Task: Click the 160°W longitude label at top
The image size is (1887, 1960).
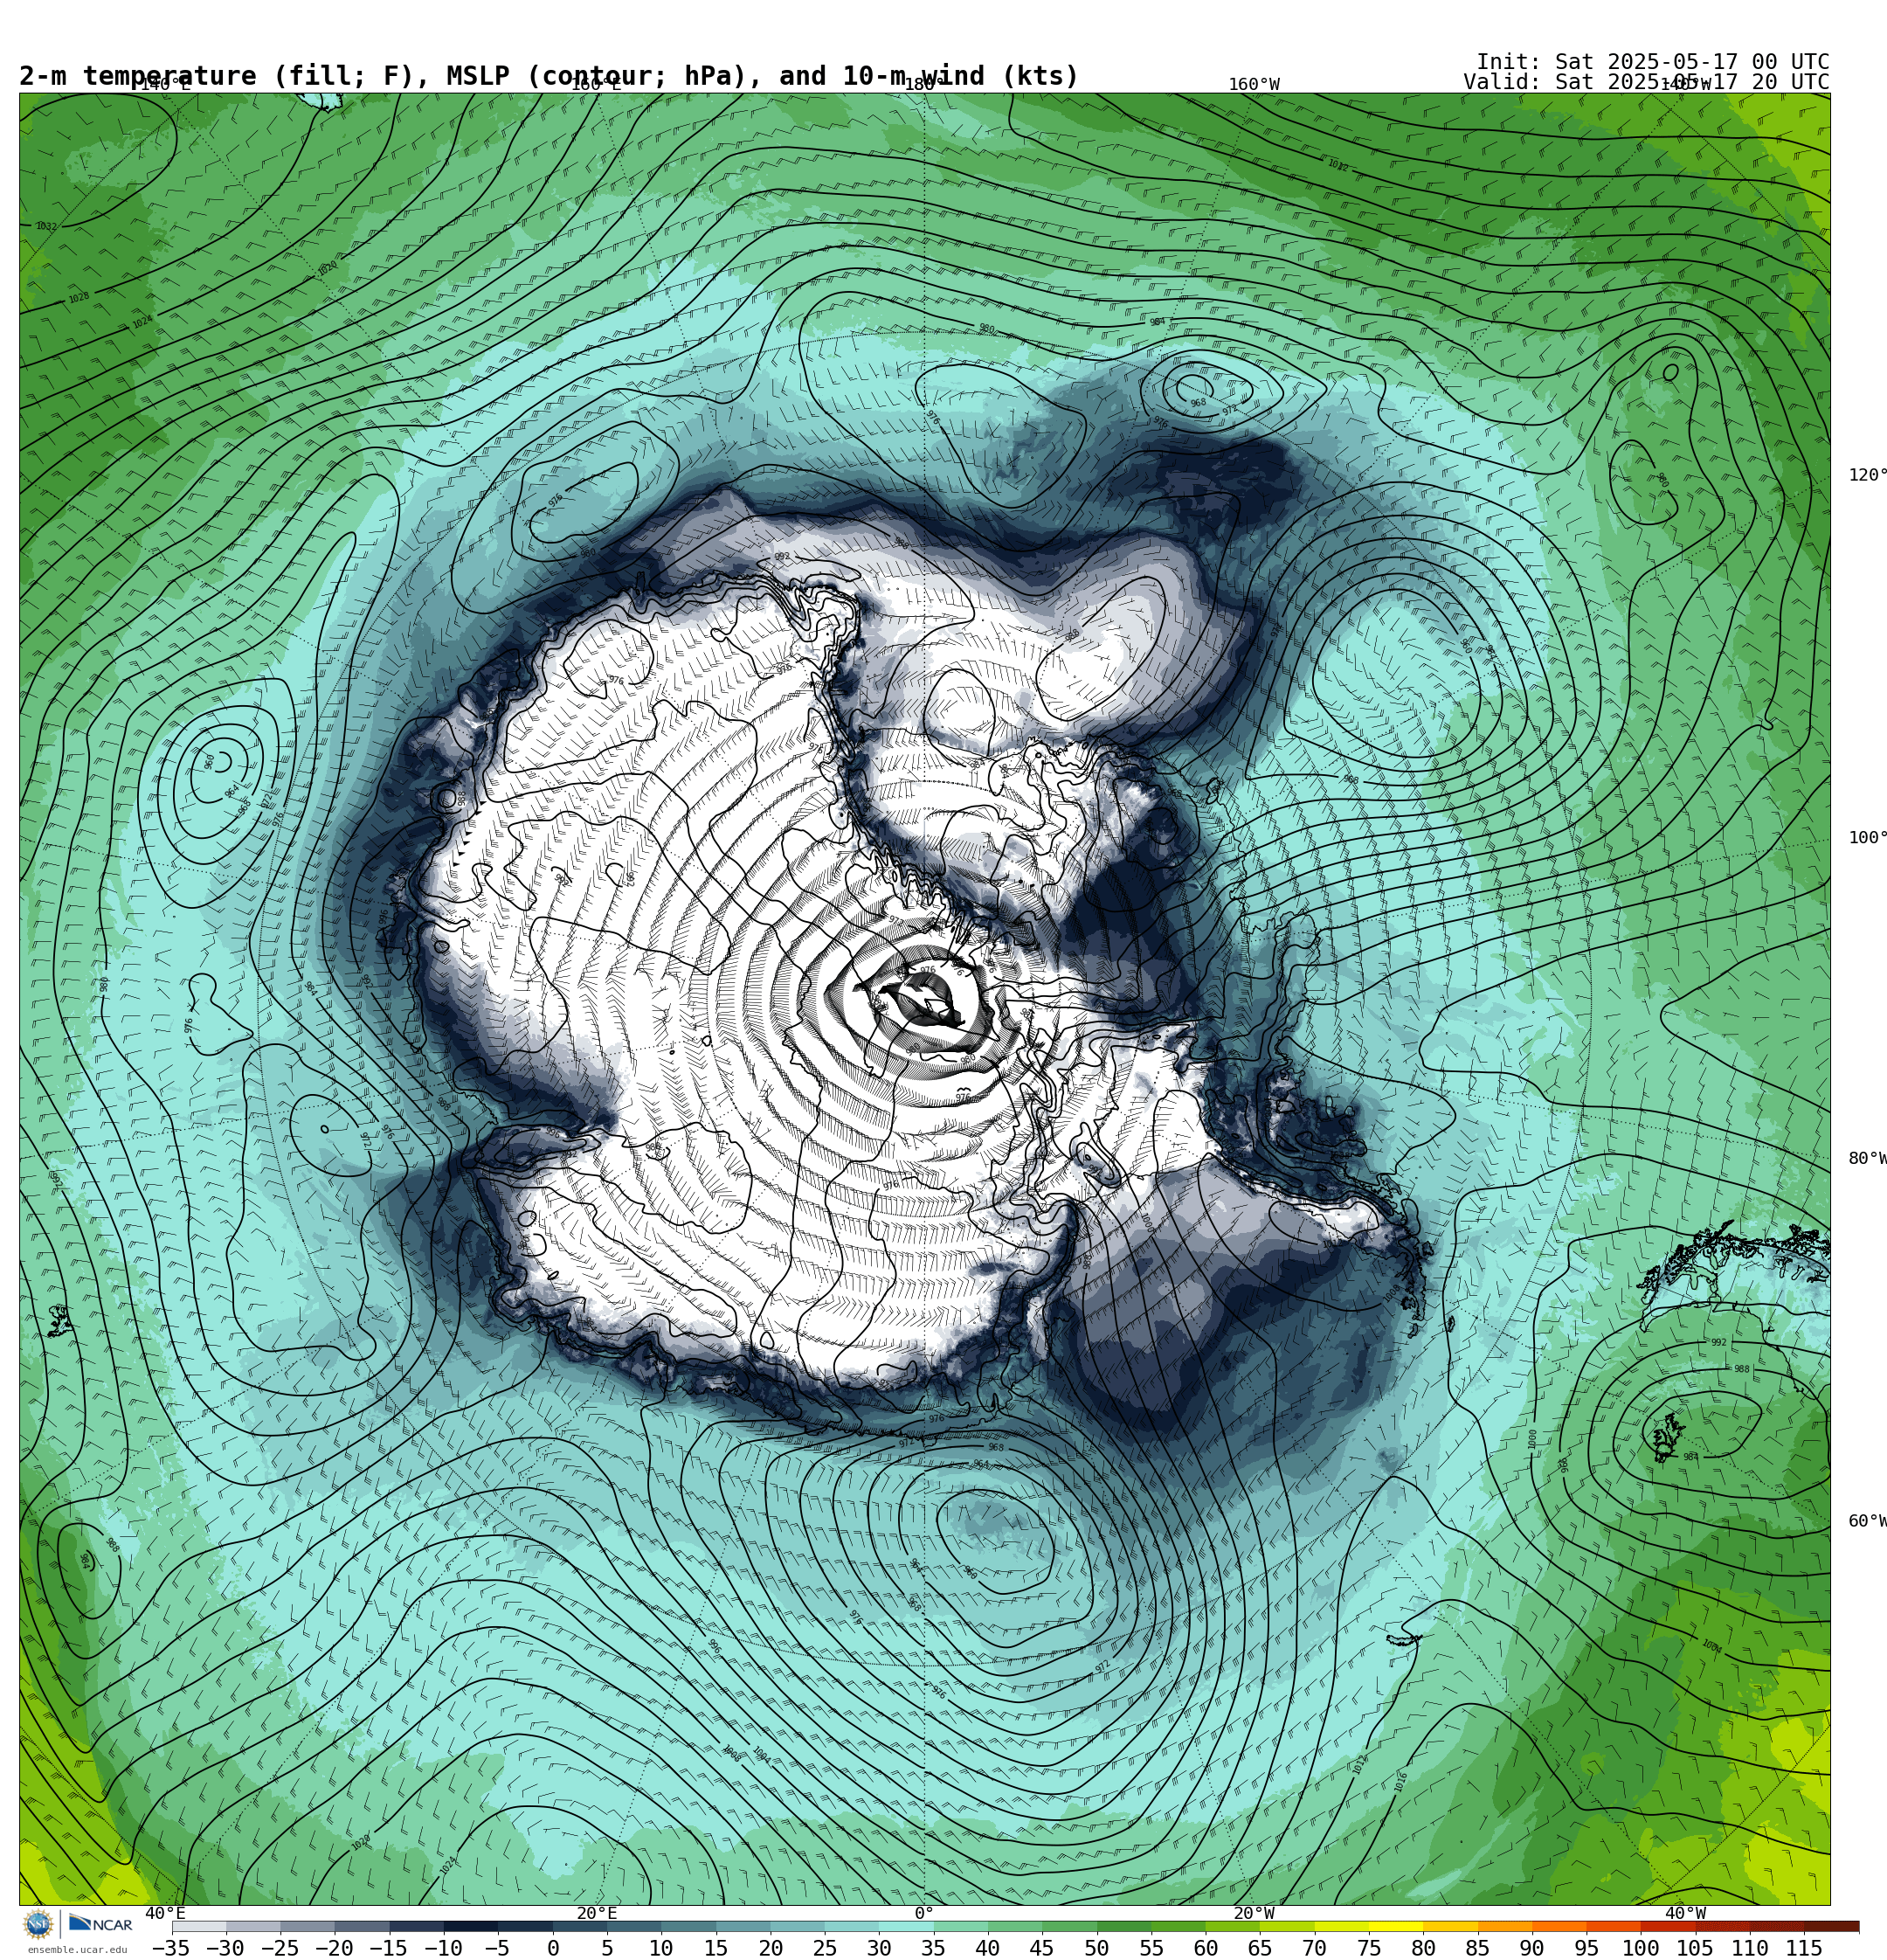Action: click(x=1254, y=84)
